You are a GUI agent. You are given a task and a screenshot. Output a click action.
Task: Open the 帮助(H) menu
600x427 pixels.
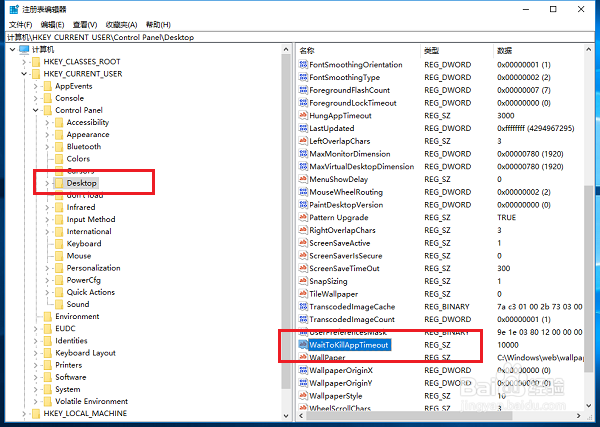pyautogui.click(x=158, y=25)
